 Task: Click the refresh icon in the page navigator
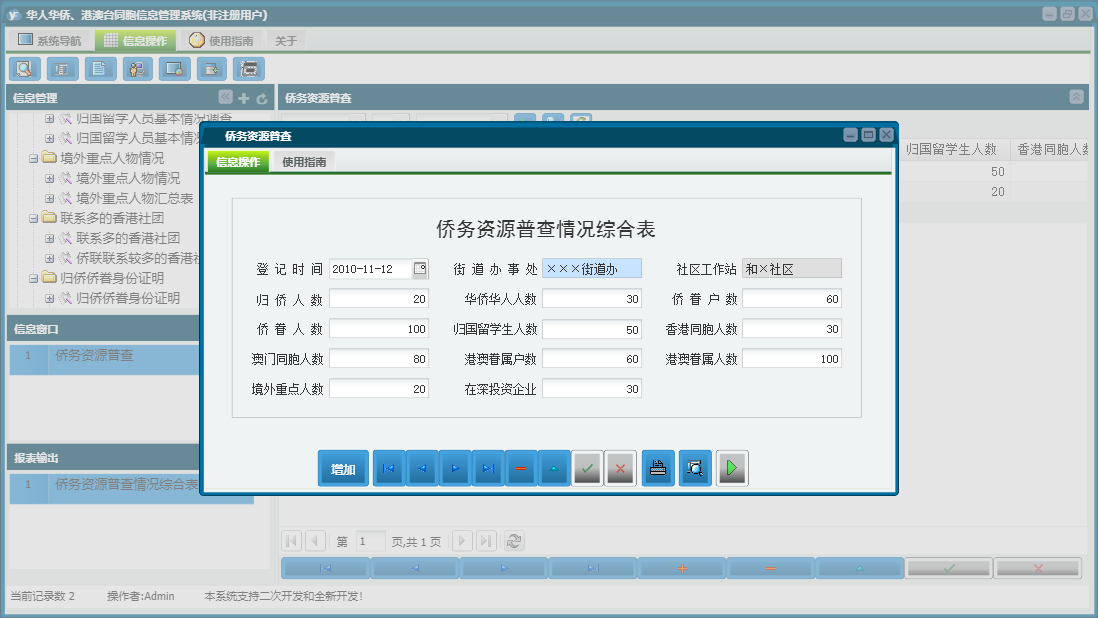pyautogui.click(x=514, y=541)
